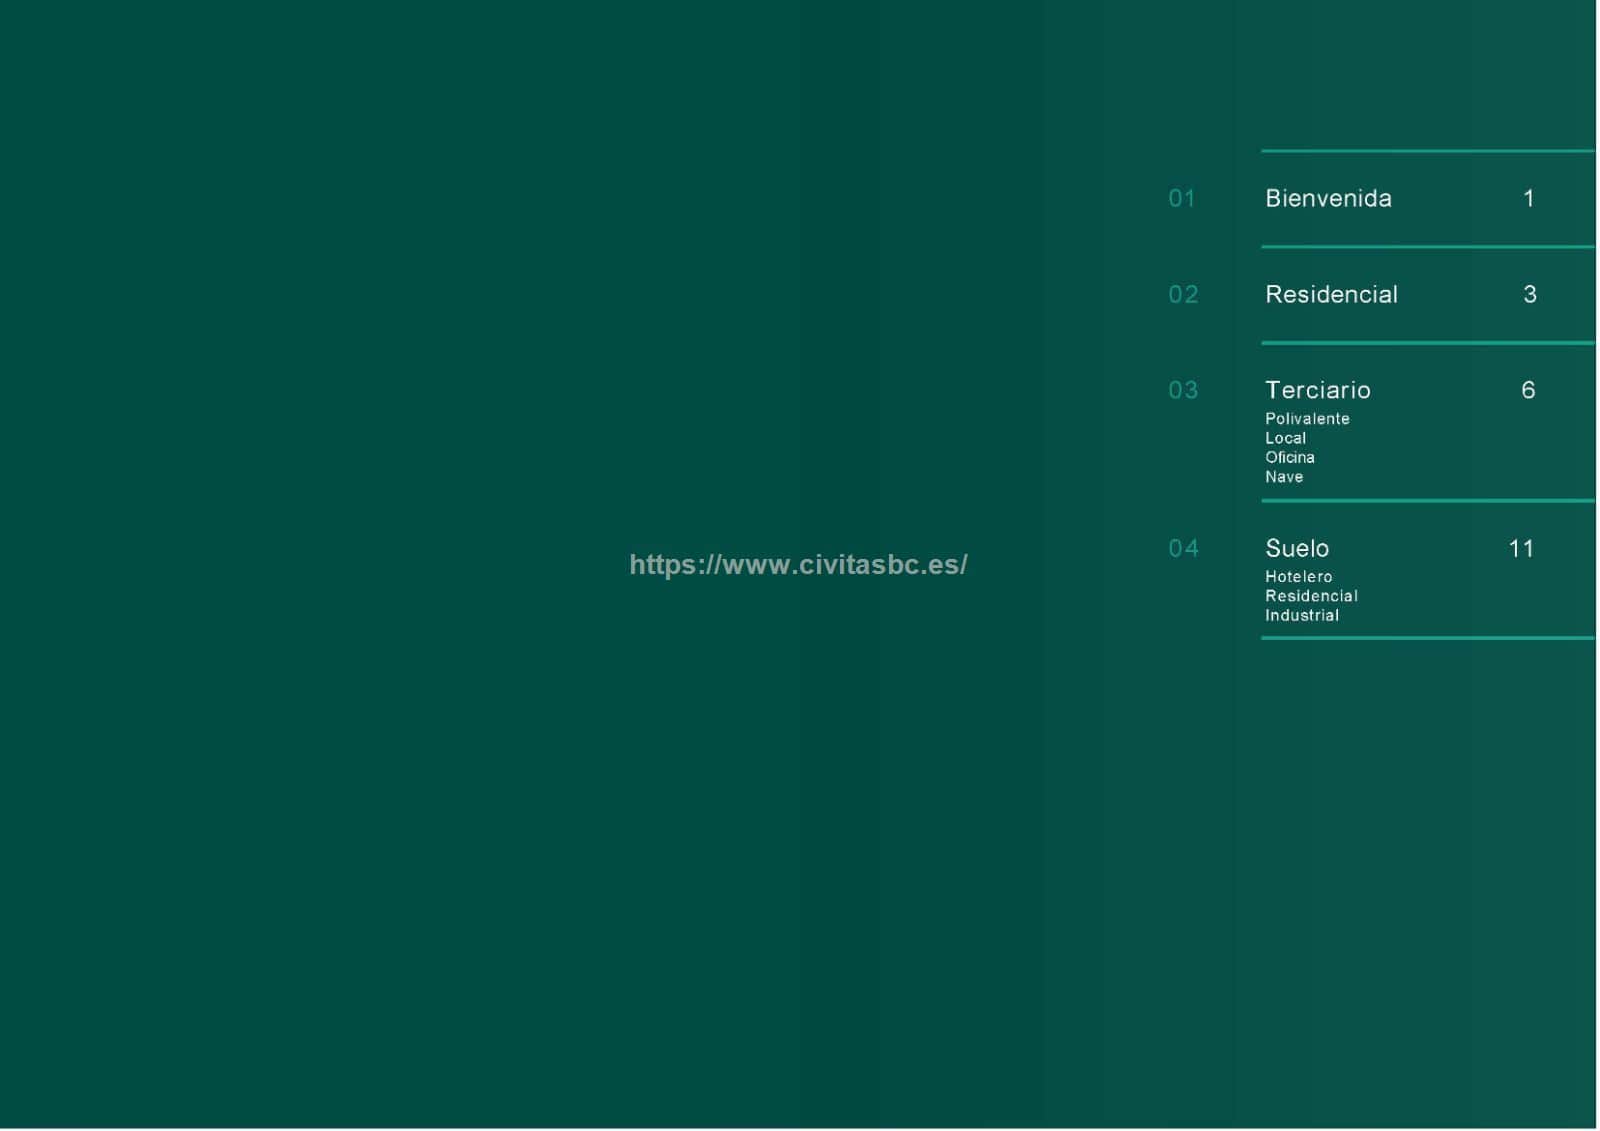
Task: Open the https://www.civitasbc.es/ link
Action: 798,565
